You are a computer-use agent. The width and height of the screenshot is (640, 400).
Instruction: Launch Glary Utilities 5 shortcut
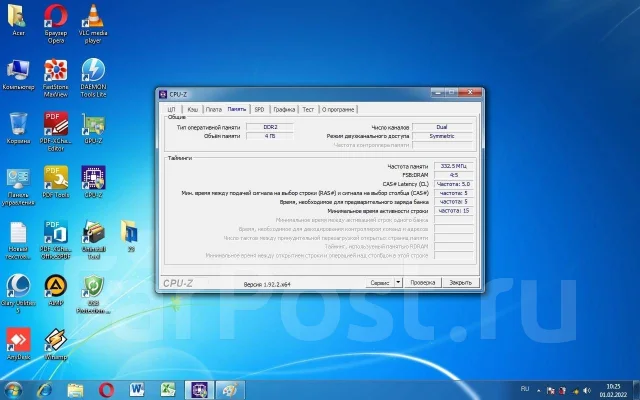pyautogui.click(x=18, y=294)
